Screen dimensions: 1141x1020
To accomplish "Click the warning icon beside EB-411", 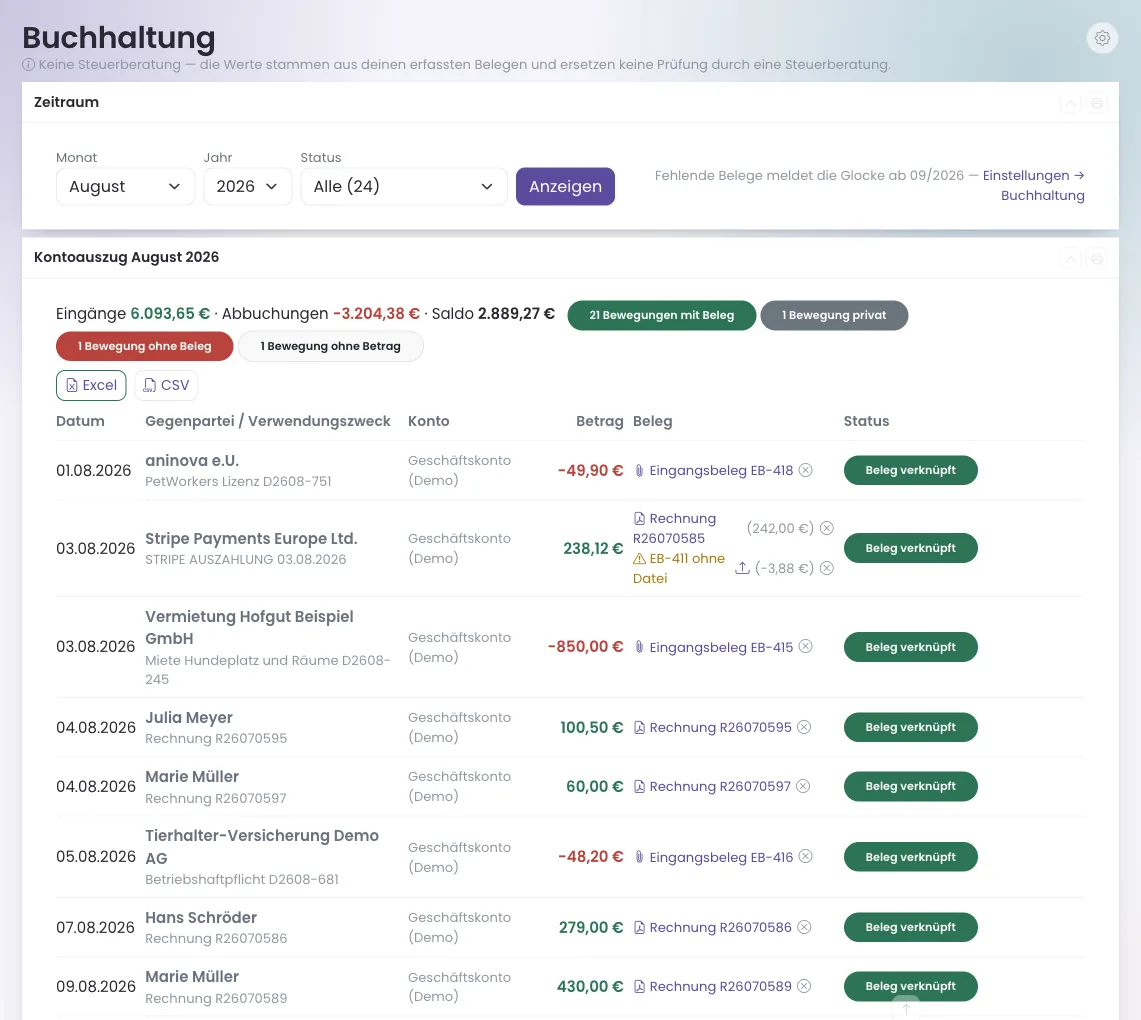I will (639, 559).
